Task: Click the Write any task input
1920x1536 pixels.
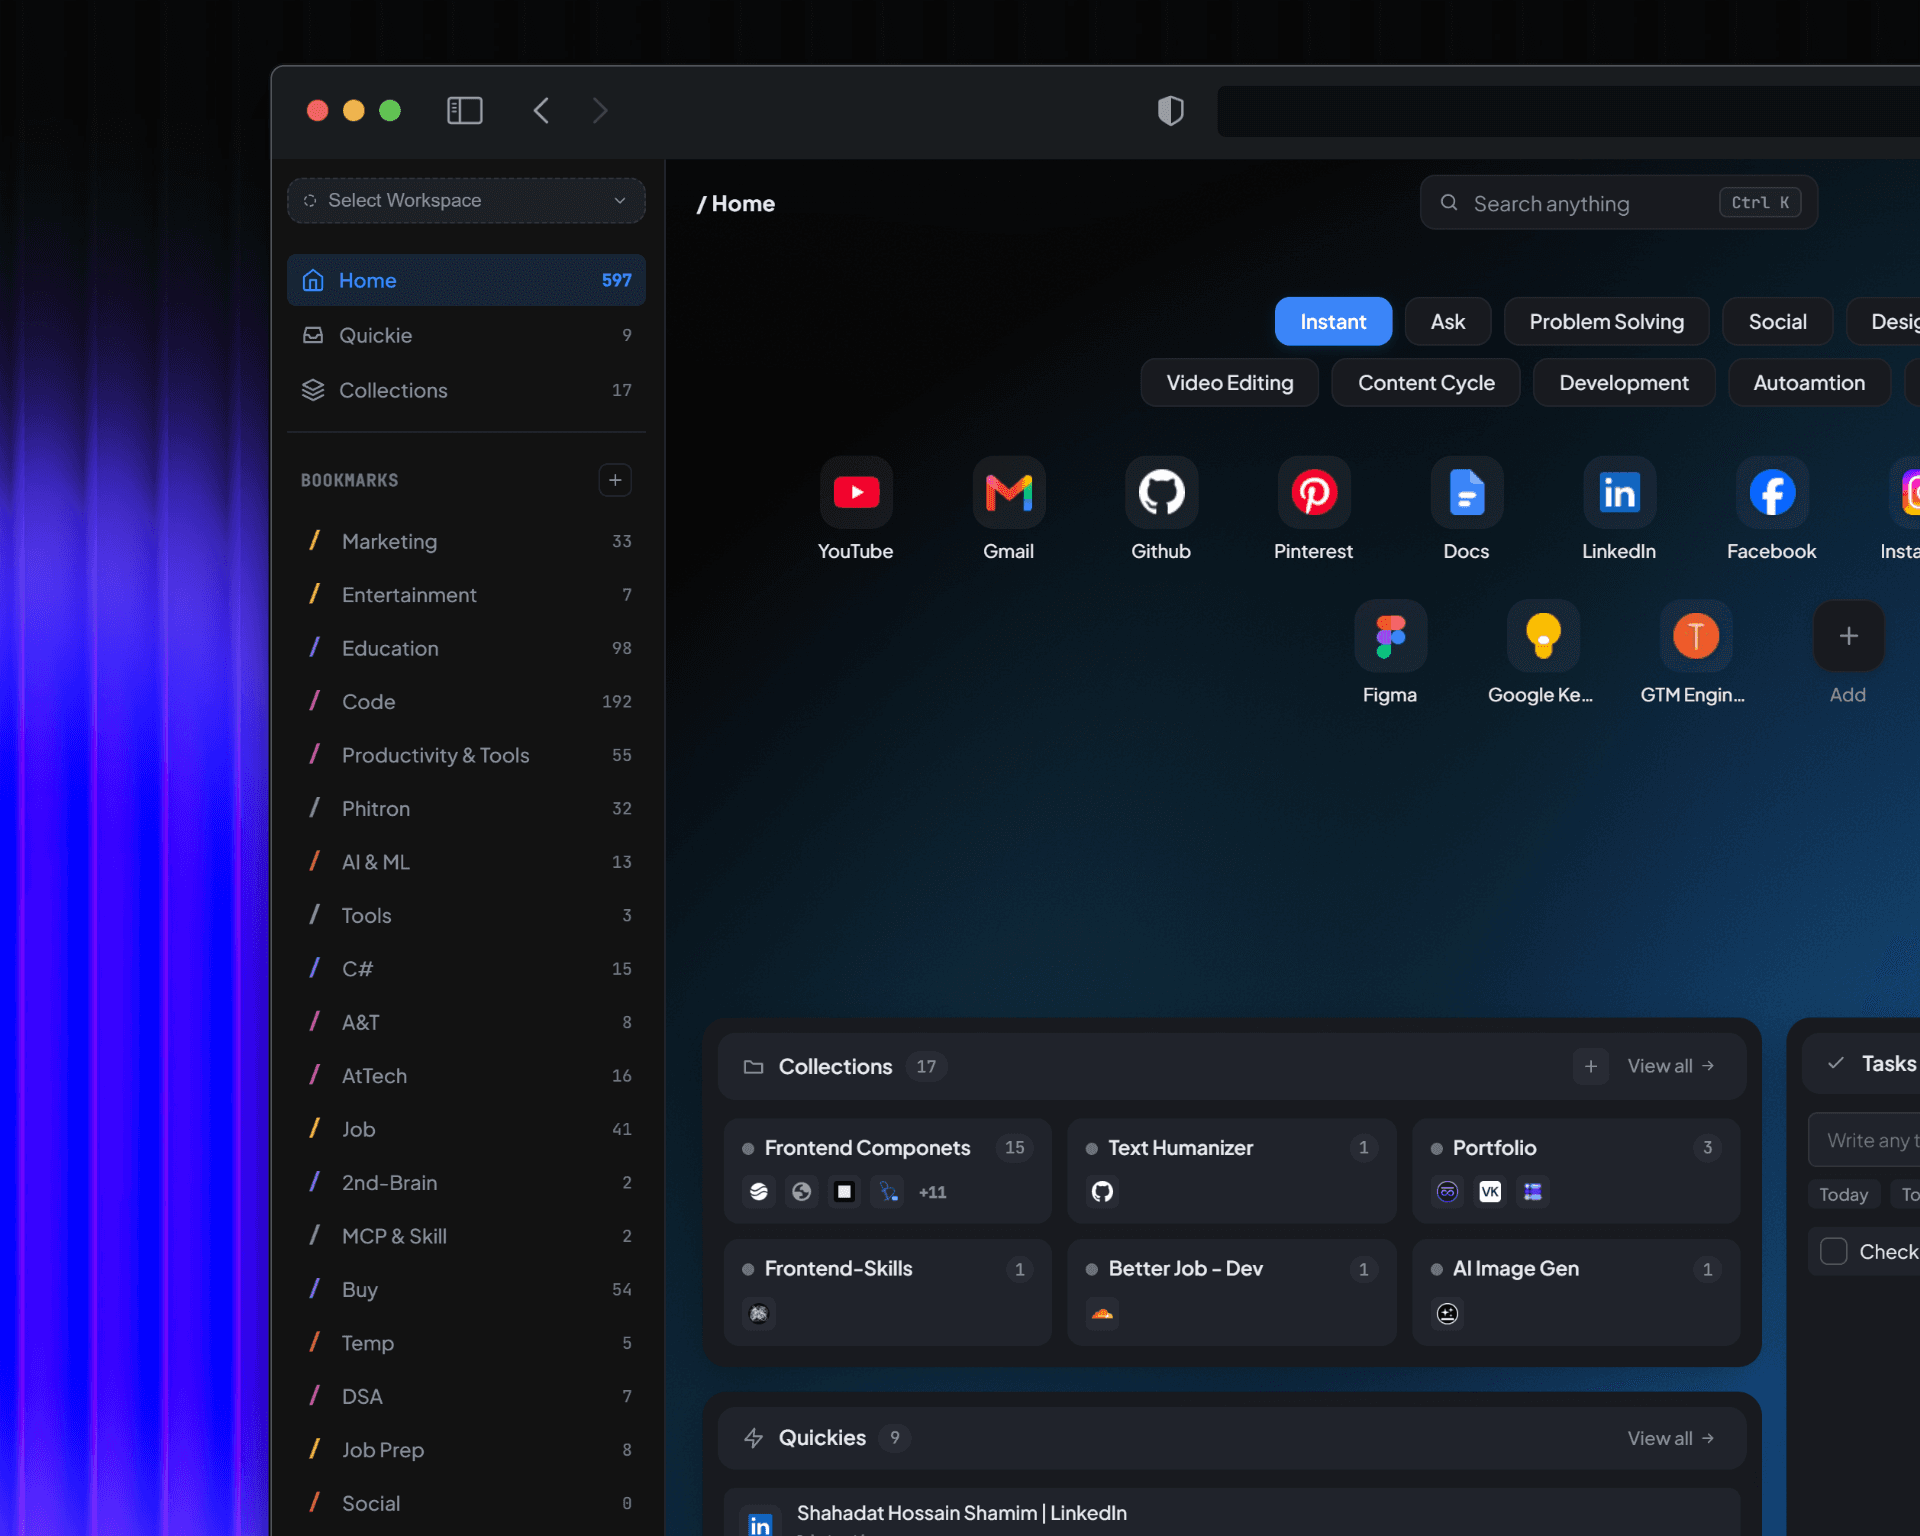Action: click(x=1864, y=1140)
